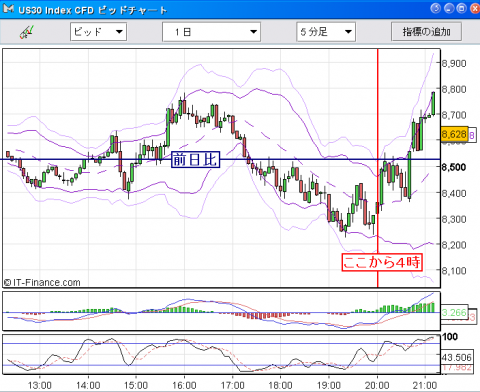
Task: Select the ここから4時 red annotation
Action: [382, 262]
